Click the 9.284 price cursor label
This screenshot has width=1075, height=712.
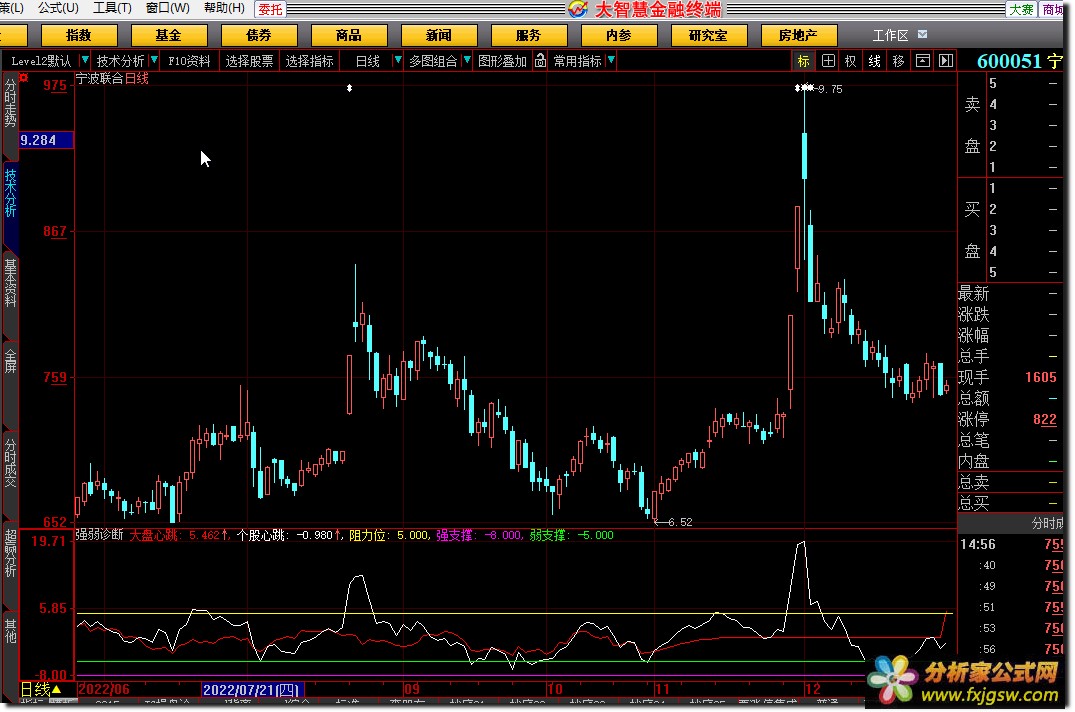(46, 140)
